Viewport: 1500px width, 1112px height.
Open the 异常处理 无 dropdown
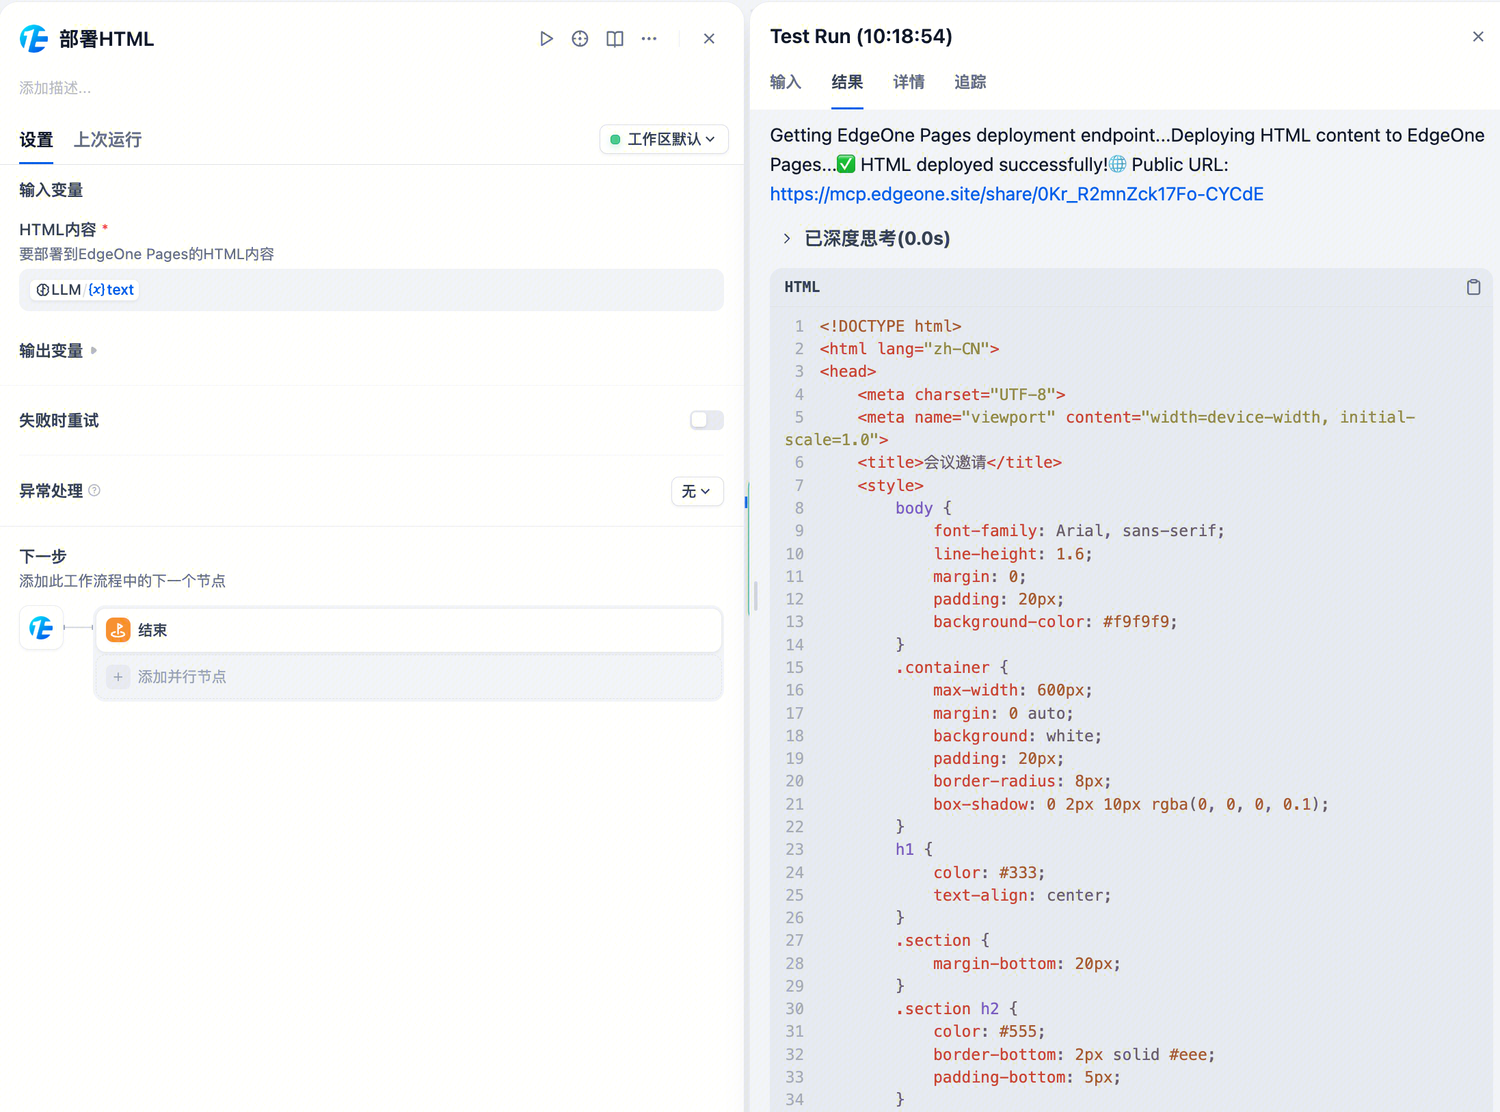click(x=696, y=491)
